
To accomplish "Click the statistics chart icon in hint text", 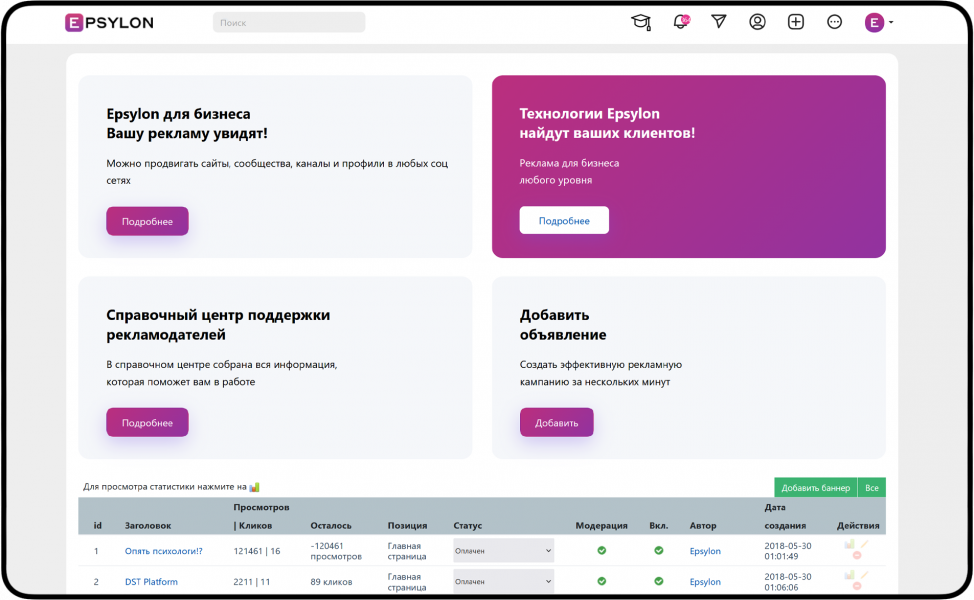I will coord(254,487).
